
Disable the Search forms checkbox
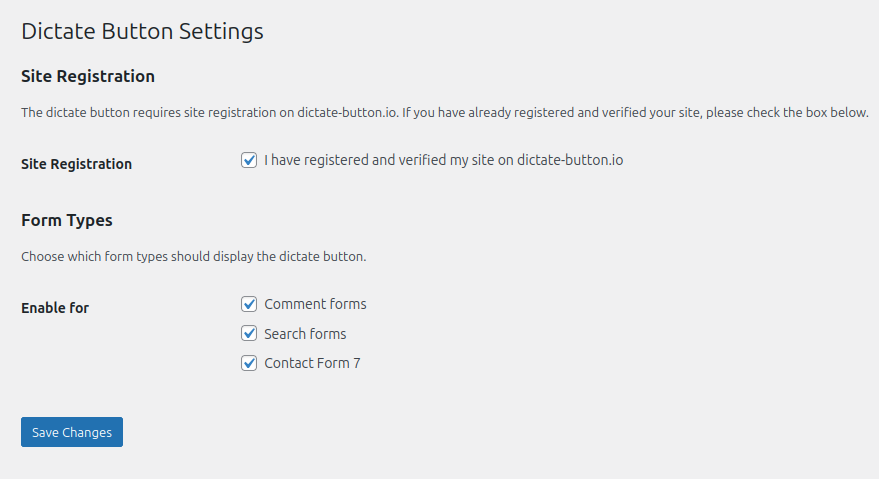click(249, 333)
